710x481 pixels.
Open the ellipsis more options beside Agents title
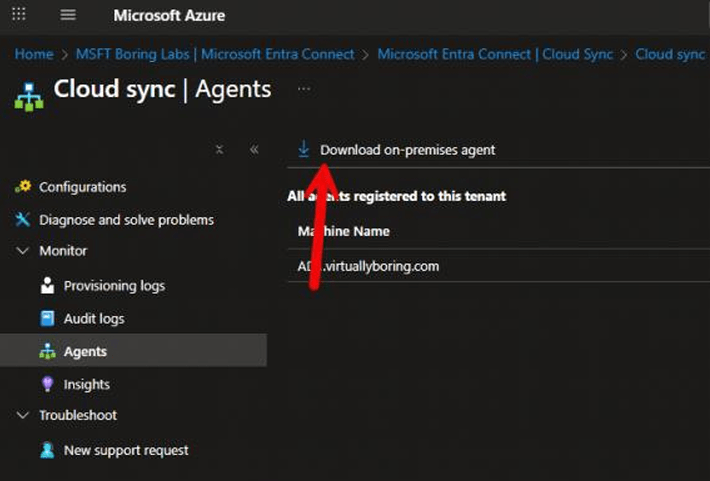coord(304,89)
